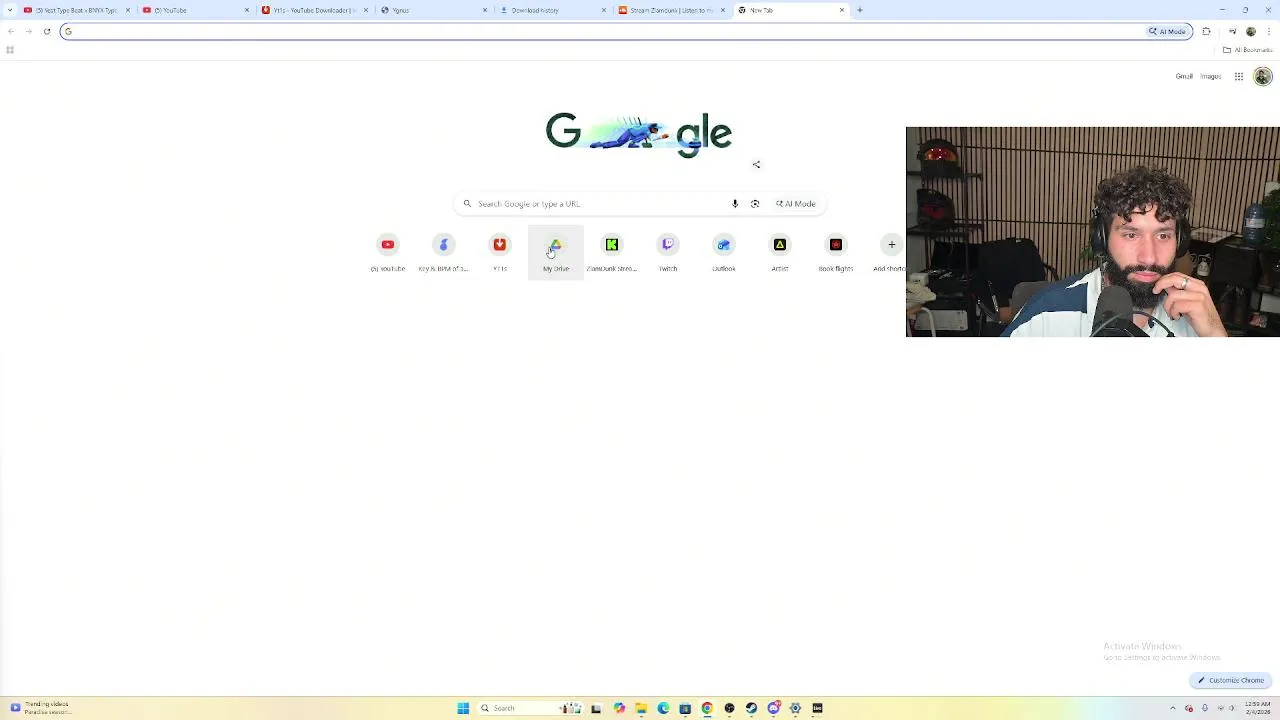Reload the current page
The width and height of the screenshot is (1280, 720).
46,31
